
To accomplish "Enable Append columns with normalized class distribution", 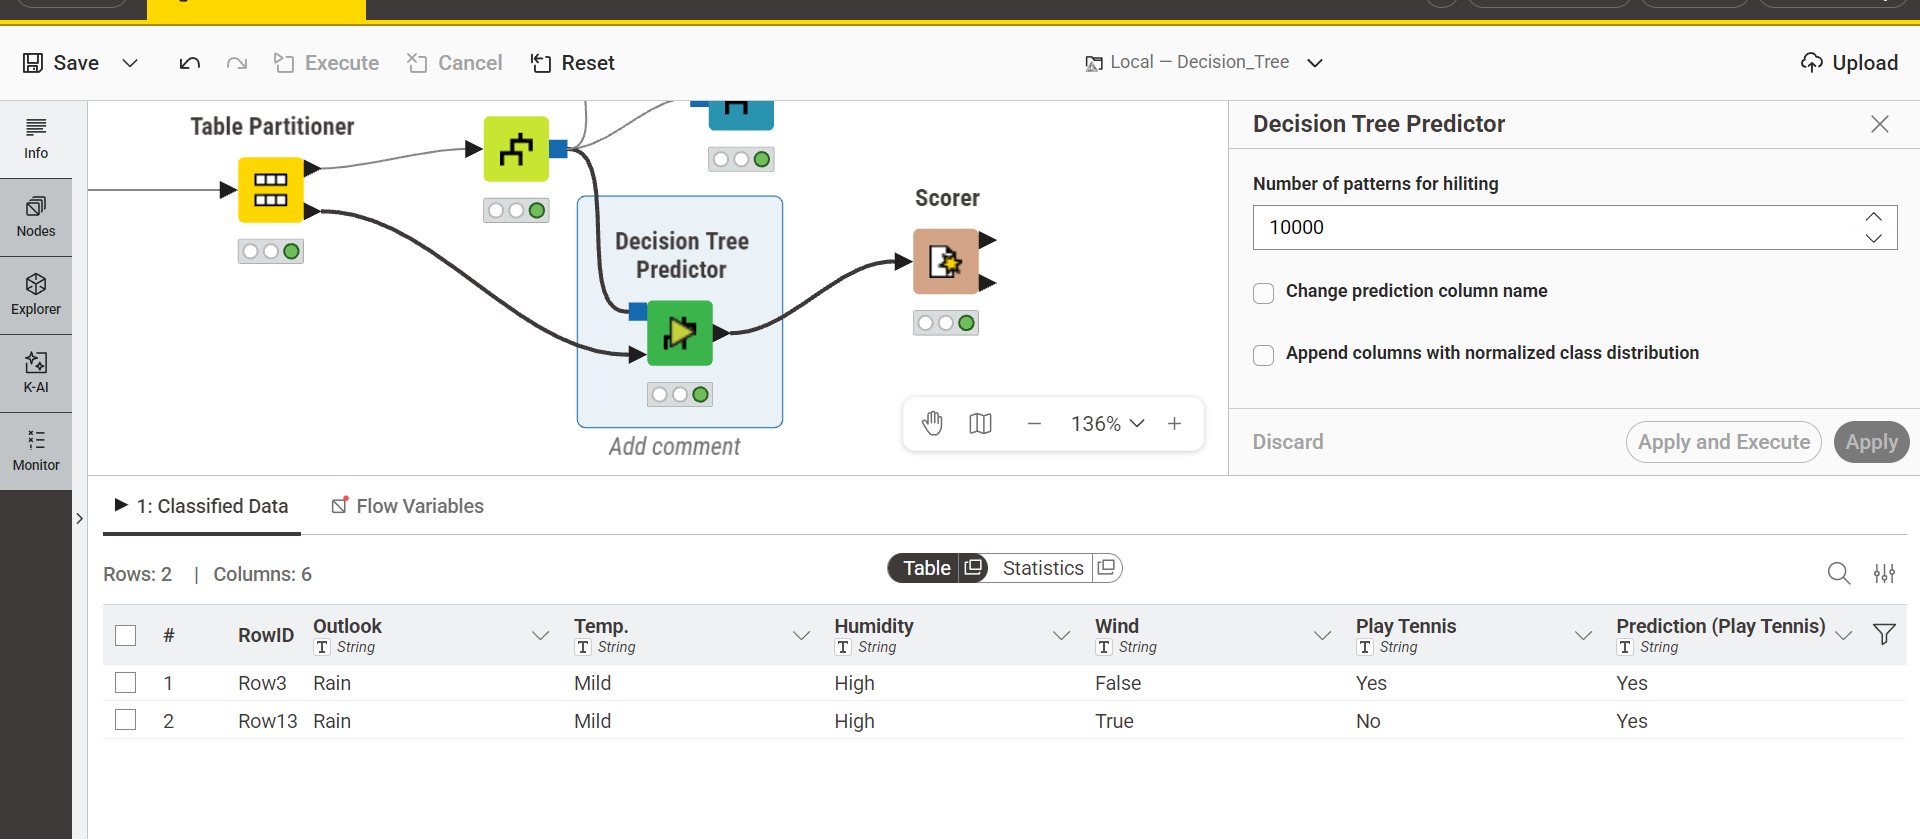I will point(1264,355).
